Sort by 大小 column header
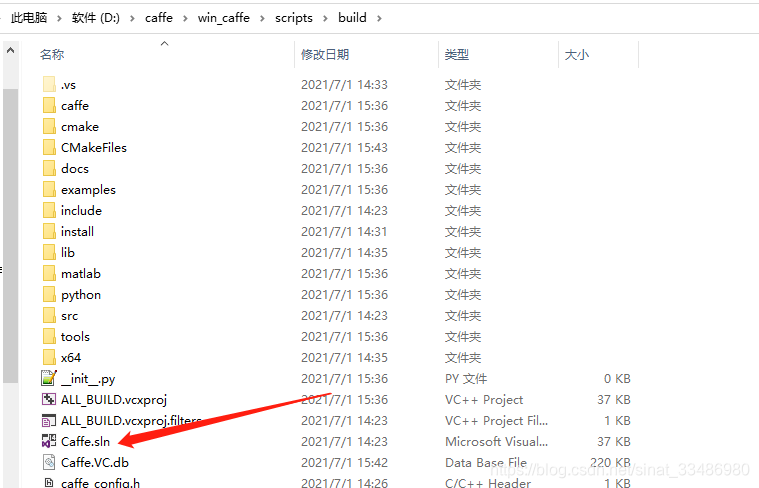Screen dimensions: 759x488 [x=577, y=54]
